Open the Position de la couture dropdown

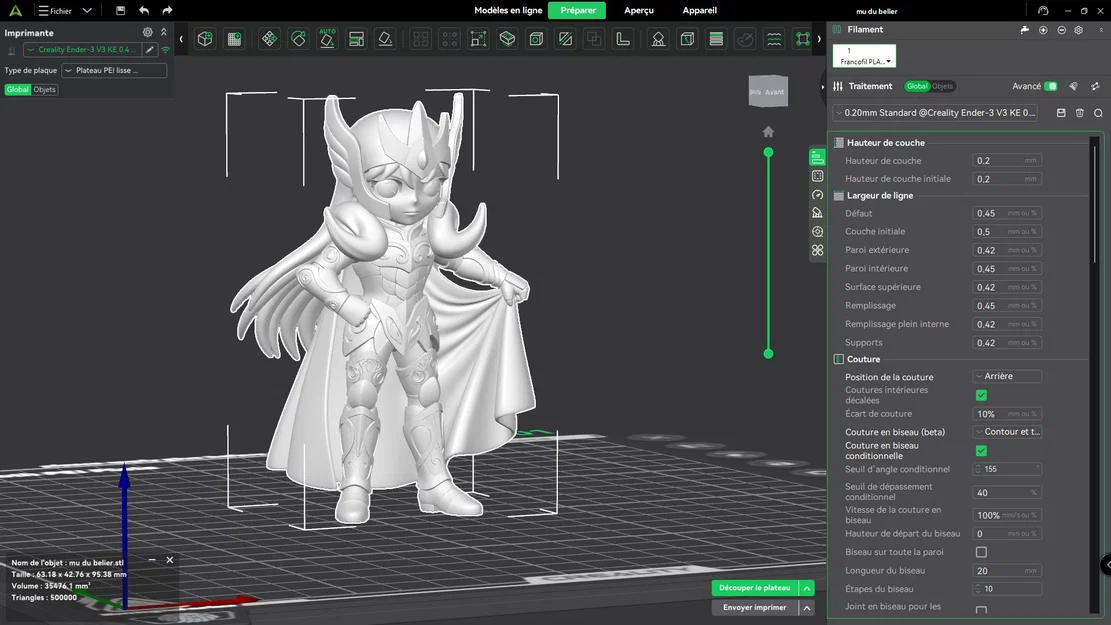pyautogui.click(x=1007, y=376)
